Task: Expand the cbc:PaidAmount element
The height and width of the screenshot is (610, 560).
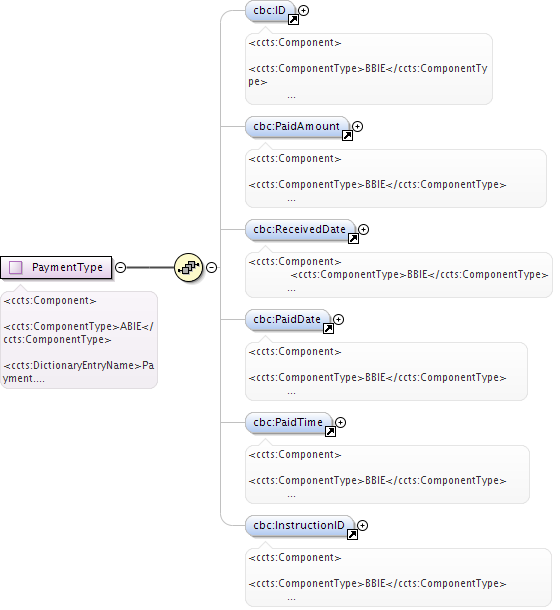Action: click(x=358, y=126)
